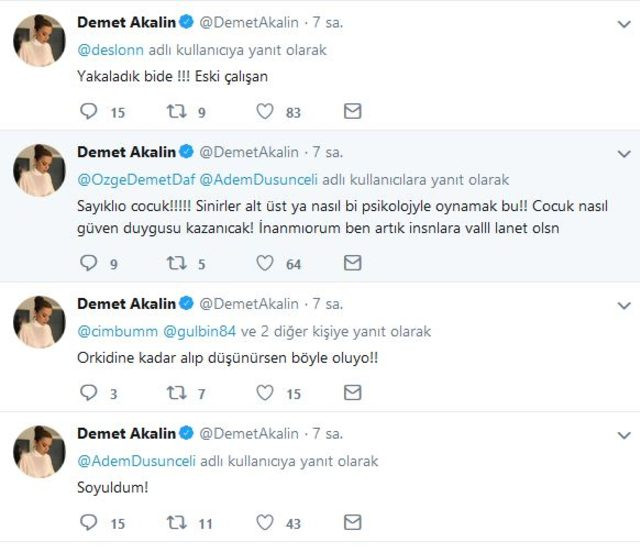This screenshot has height=553, width=640.
Task: Click Demet Akalin's avatar on first tweet
Action: (39, 42)
